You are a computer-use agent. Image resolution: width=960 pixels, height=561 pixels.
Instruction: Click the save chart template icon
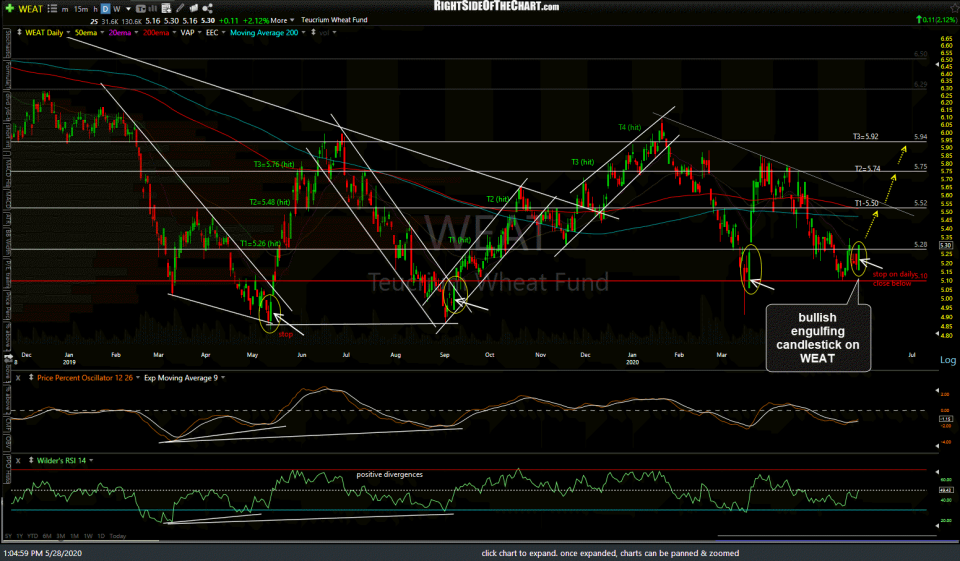(x=167, y=9)
